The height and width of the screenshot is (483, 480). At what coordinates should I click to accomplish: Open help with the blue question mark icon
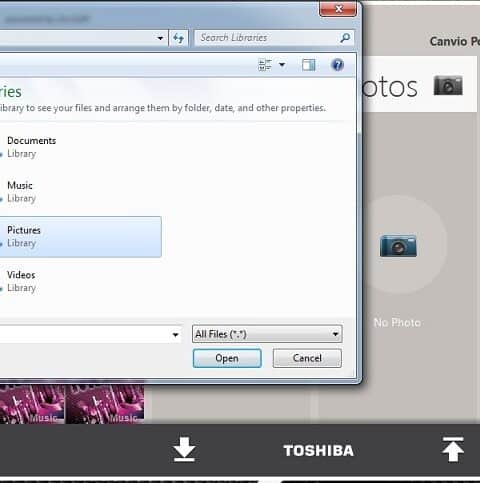click(337, 65)
